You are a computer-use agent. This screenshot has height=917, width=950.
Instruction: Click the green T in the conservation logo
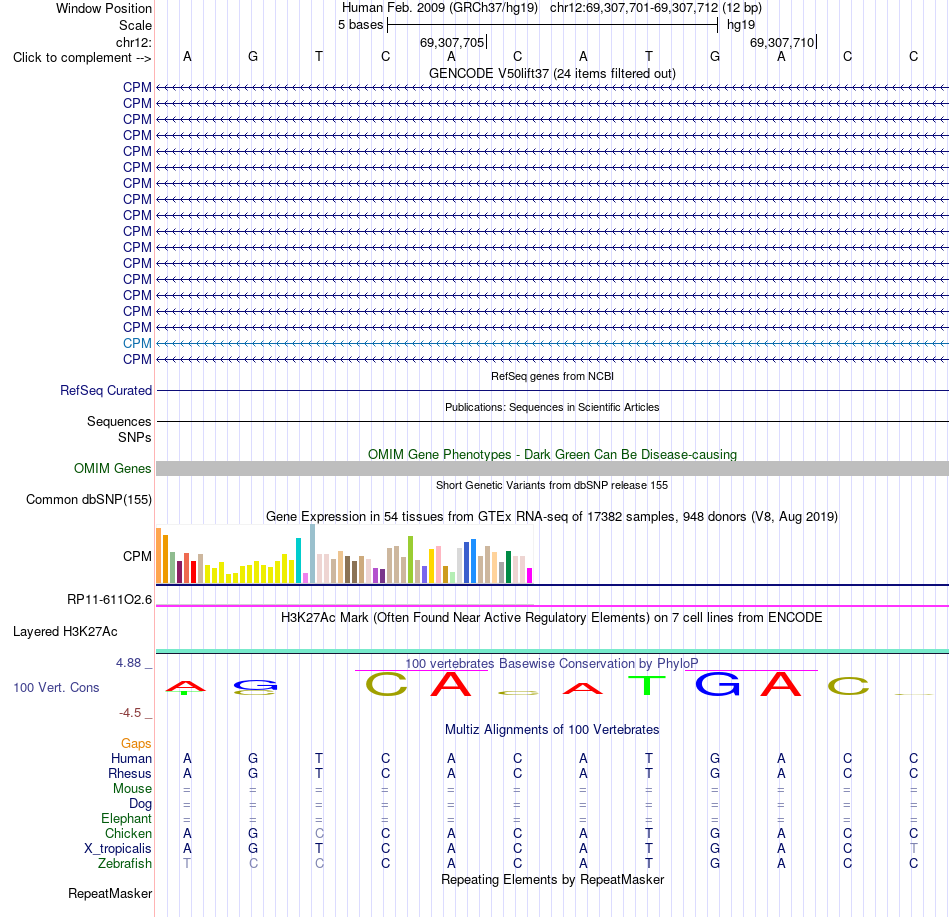(x=647, y=685)
